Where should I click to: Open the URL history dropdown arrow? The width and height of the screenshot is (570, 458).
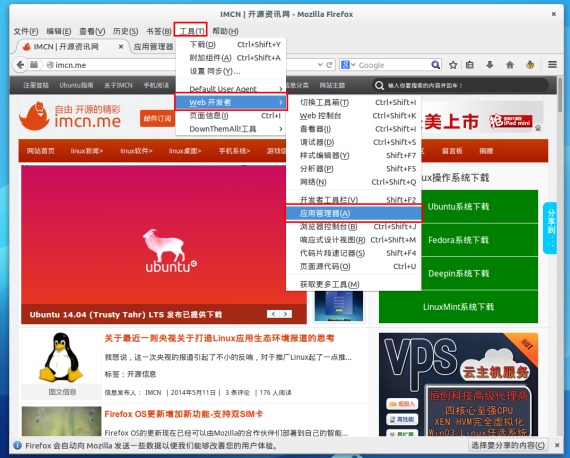coord(320,65)
